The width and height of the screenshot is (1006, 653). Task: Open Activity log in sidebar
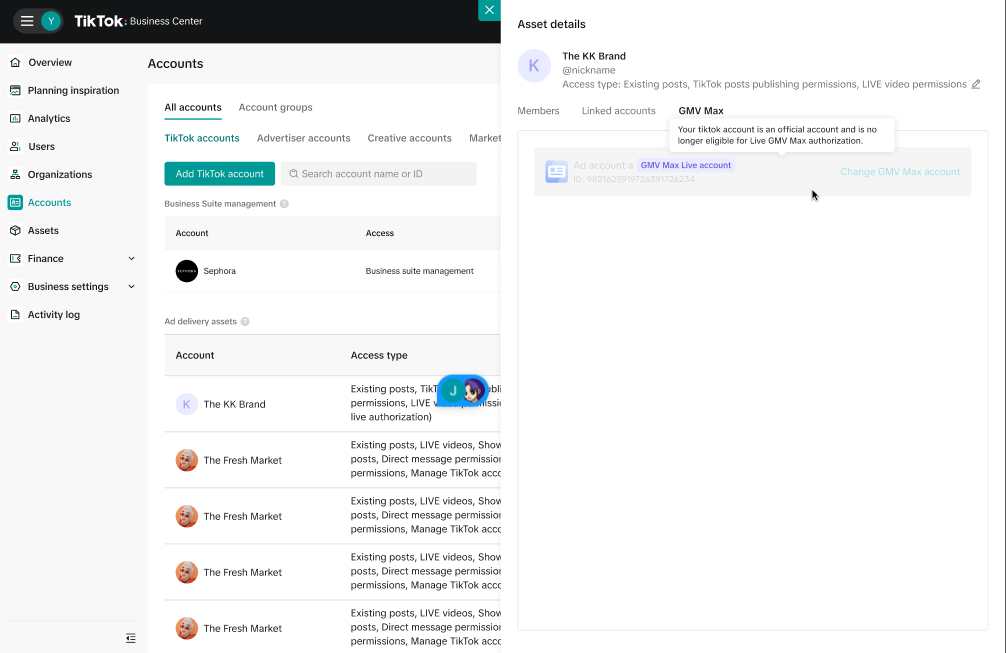tap(53, 315)
